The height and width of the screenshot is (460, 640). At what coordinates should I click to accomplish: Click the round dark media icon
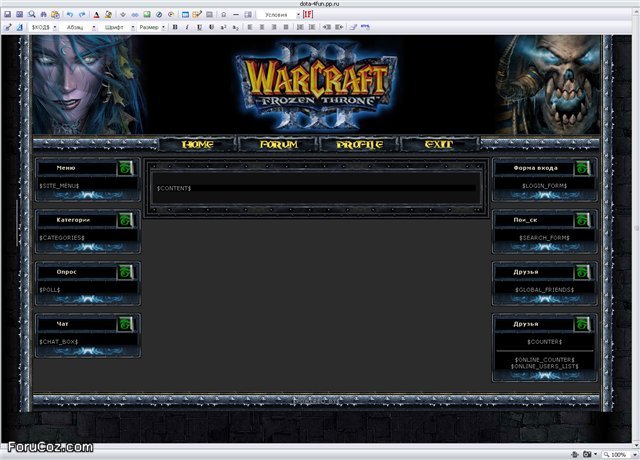click(x=159, y=15)
